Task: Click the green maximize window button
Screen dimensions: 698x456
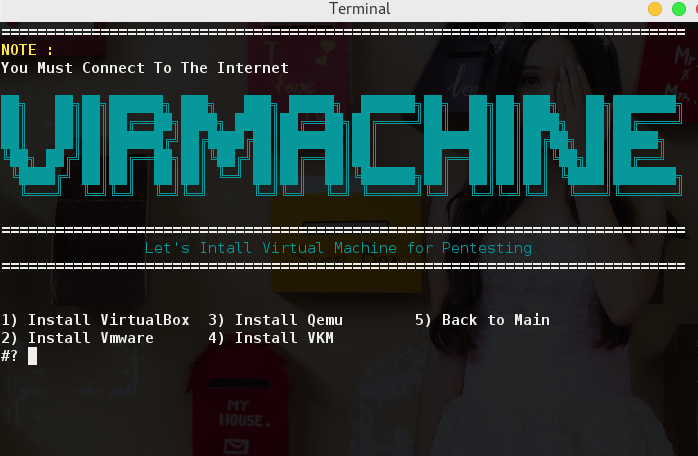Action: click(x=679, y=9)
